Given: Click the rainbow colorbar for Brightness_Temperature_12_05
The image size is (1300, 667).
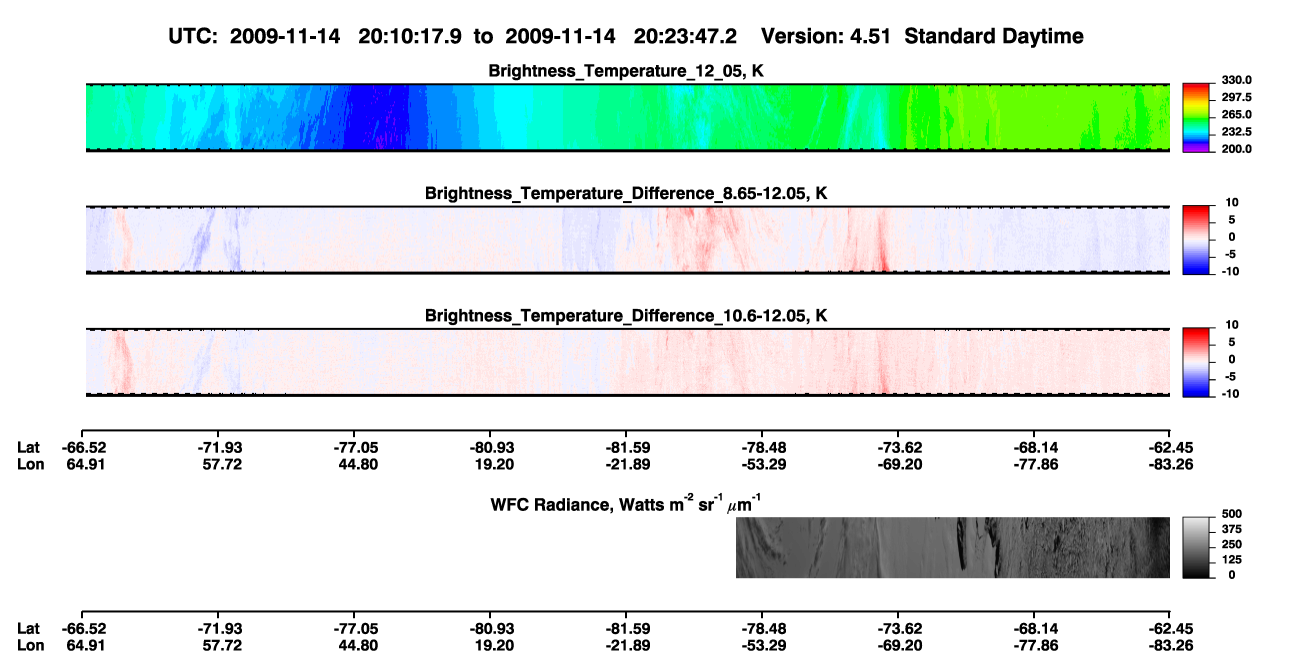Looking at the screenshot, I should 1198,118.
